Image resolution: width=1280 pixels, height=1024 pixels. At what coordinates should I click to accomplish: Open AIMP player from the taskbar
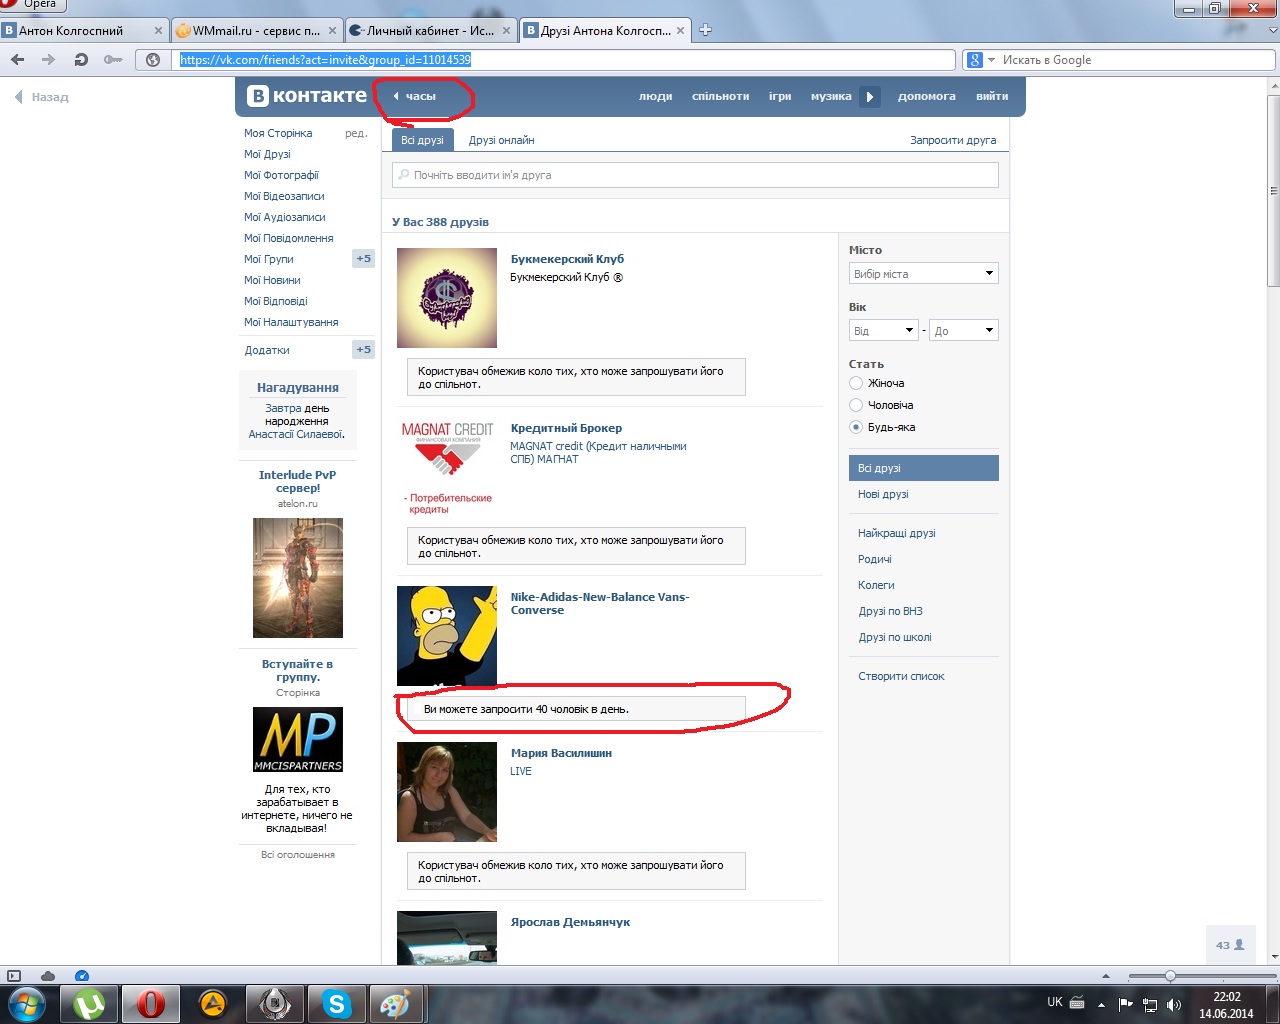click(x=213, y=1003)
